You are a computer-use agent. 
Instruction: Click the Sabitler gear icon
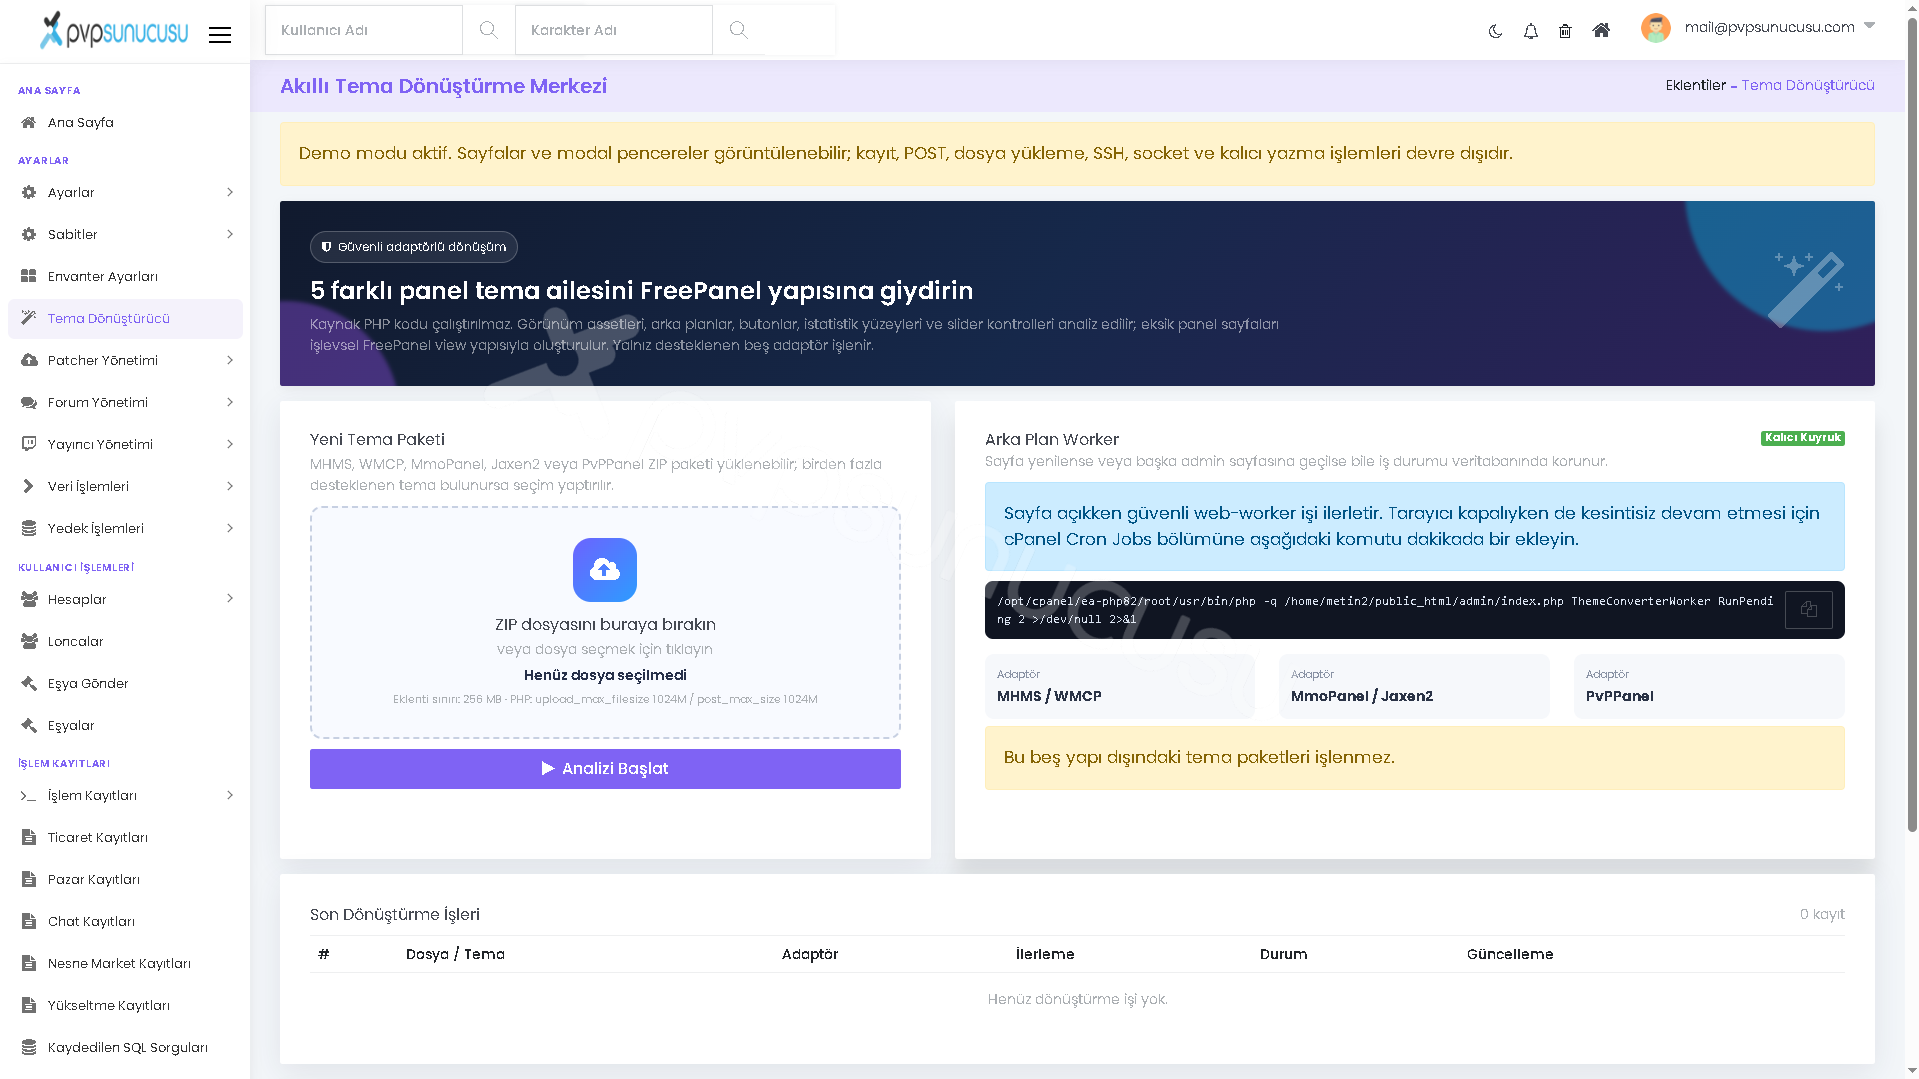[x=29, y=235]
